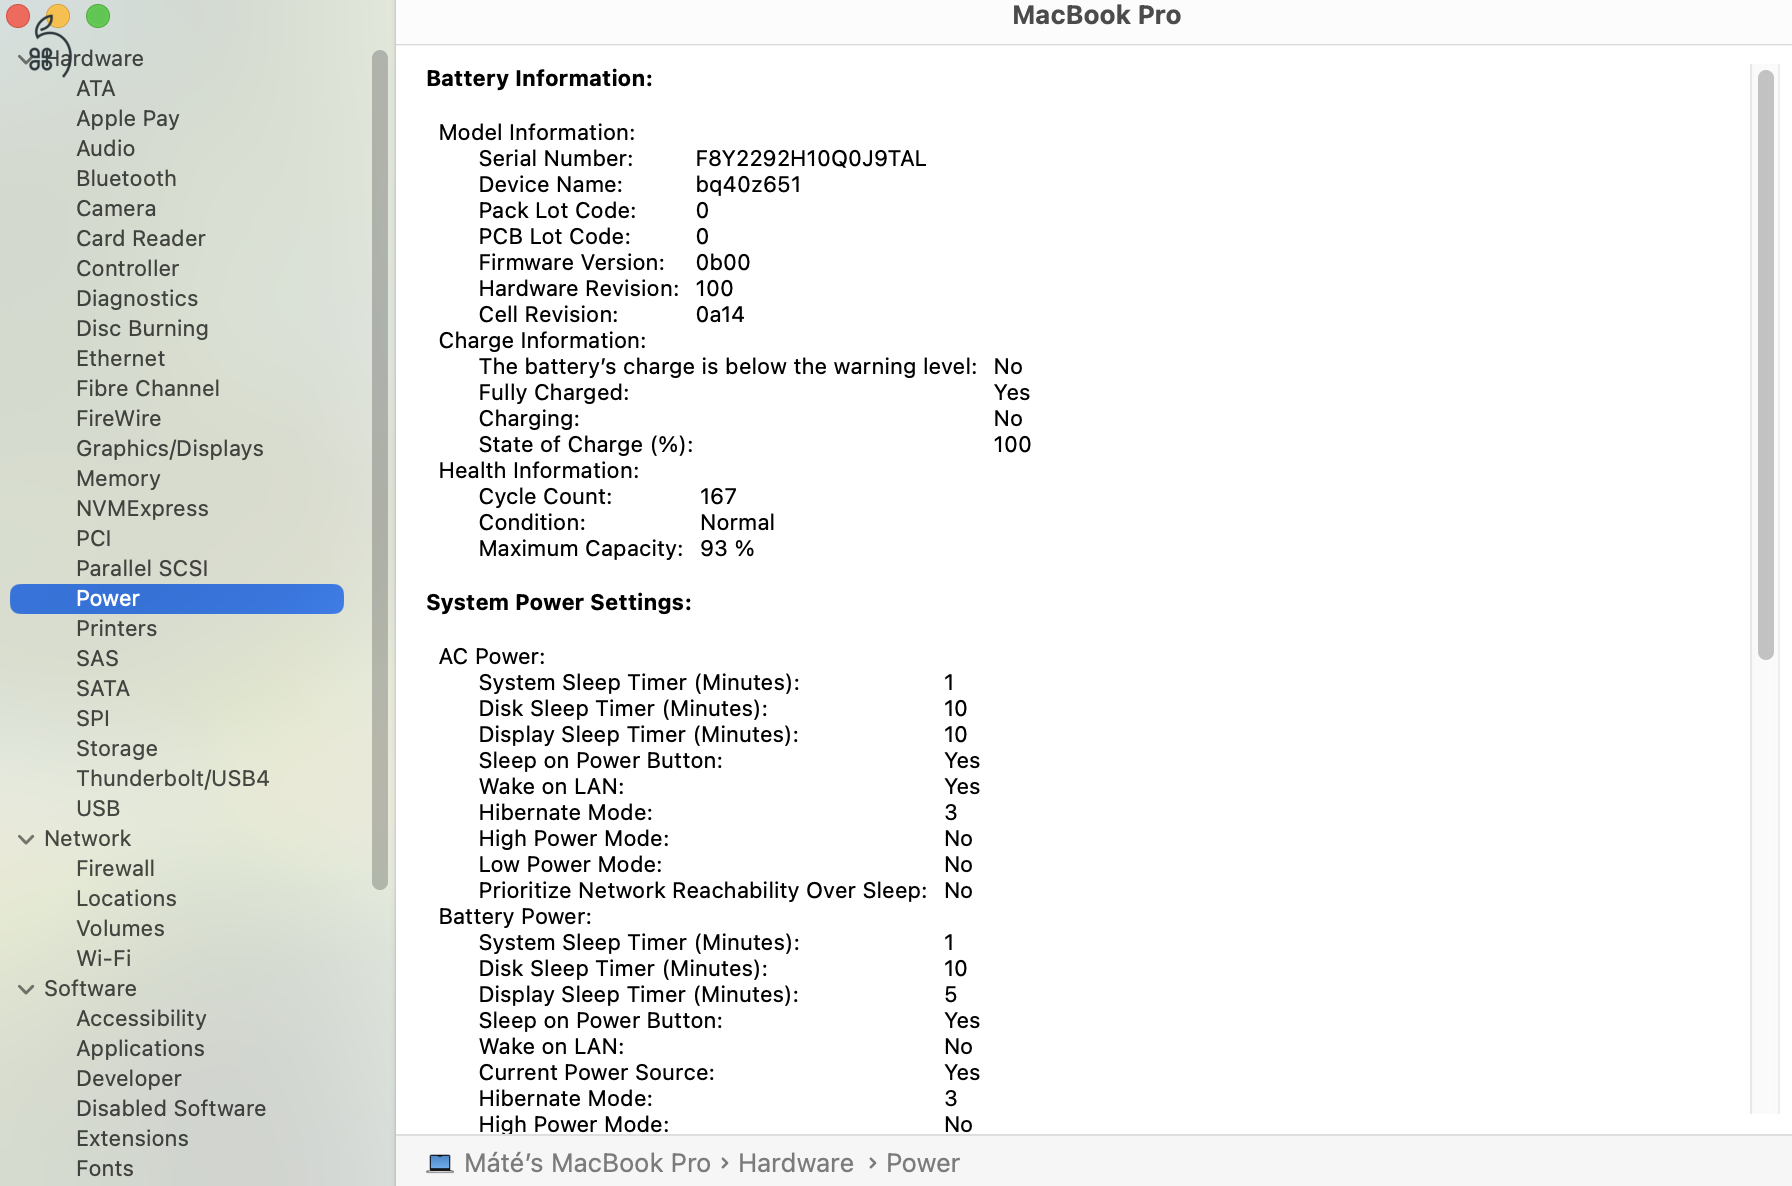Click the Device Name bq40z651 value
This screenshot has height=1186, width=1792.
[748, 185]
